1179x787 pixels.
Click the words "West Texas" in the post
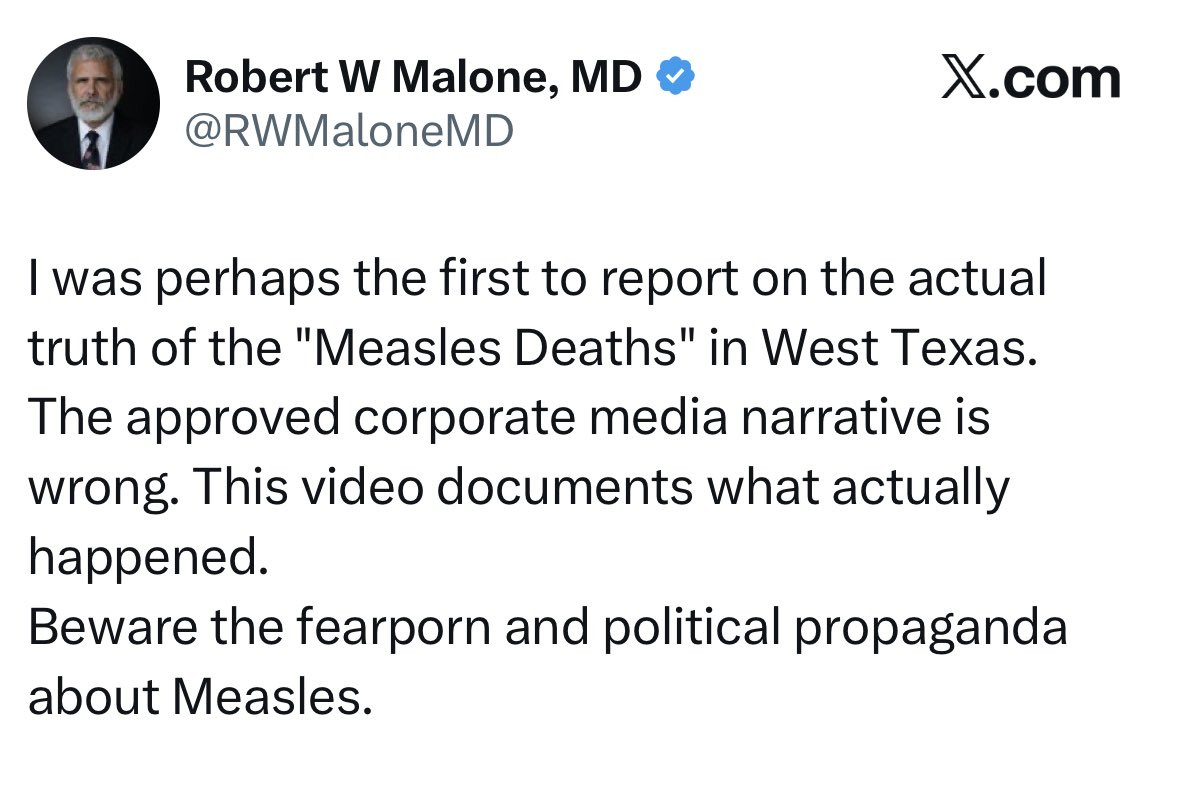(899, 348)
